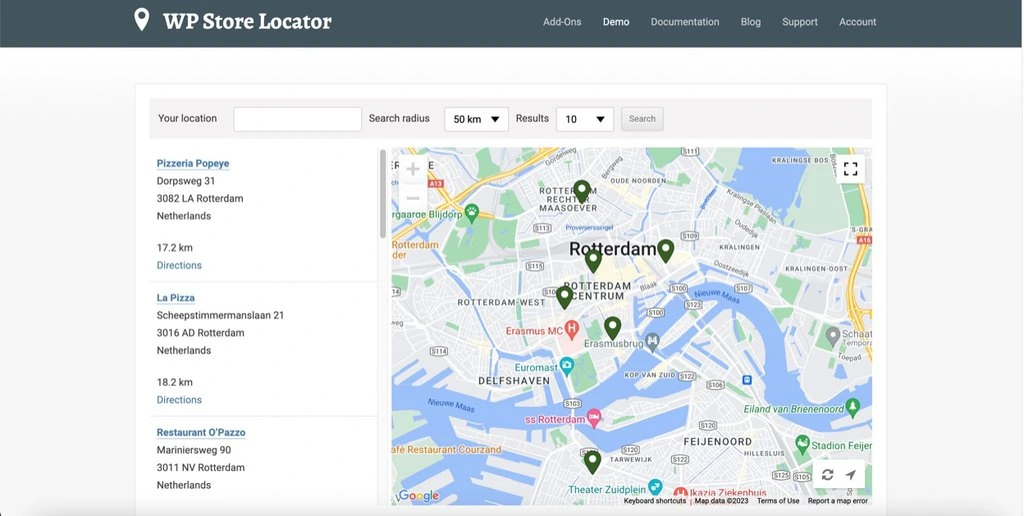Click the 17.2 km distance text
The height and width of the screenshot is (516, 1024).
click(174, 248)
